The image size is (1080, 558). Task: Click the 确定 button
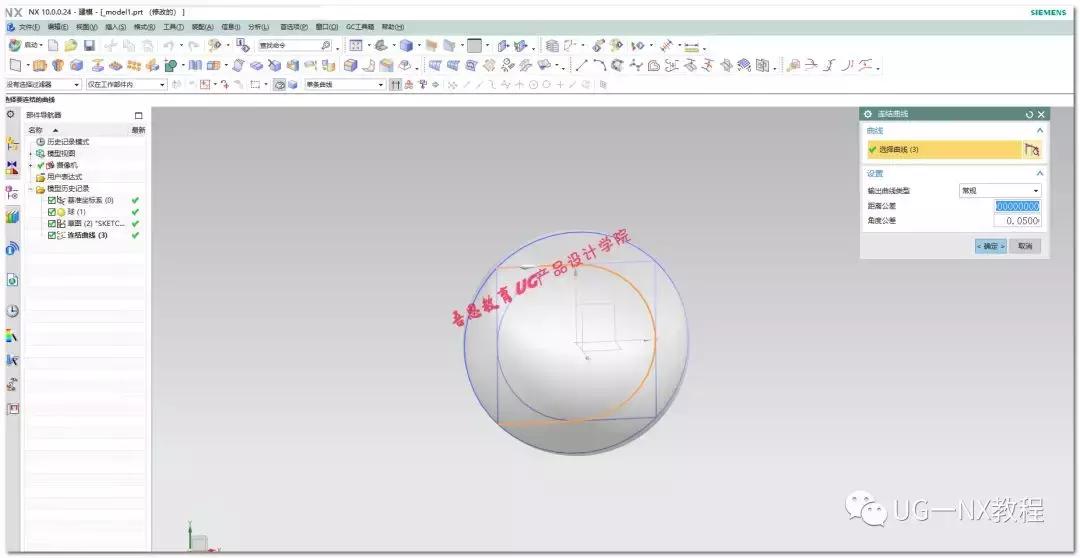coord(990,246)
